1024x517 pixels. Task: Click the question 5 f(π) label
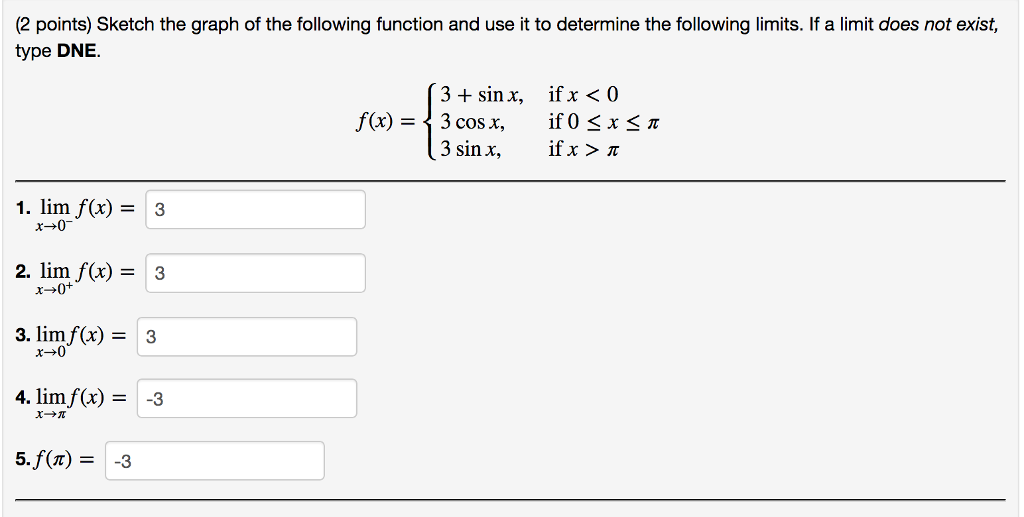[55, 460]
